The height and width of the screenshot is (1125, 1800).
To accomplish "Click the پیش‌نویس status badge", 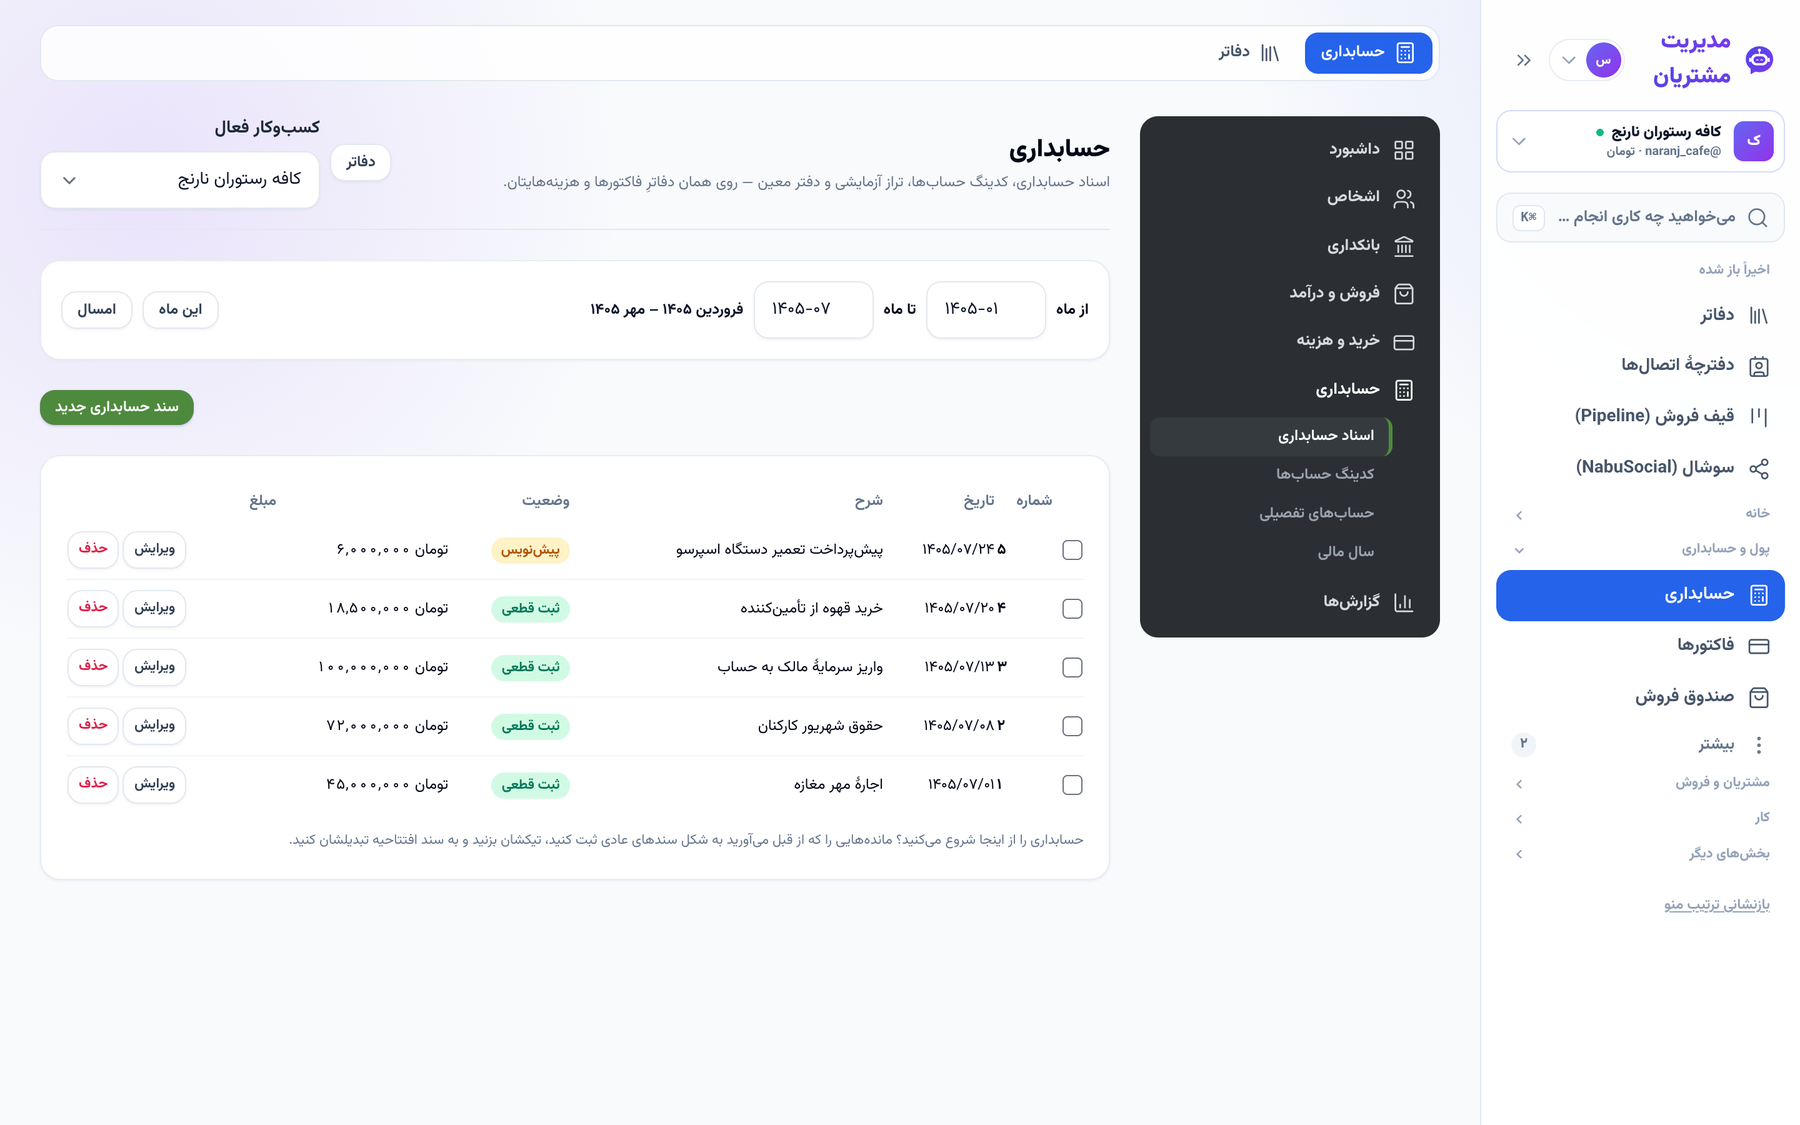I will pos(530,550).
